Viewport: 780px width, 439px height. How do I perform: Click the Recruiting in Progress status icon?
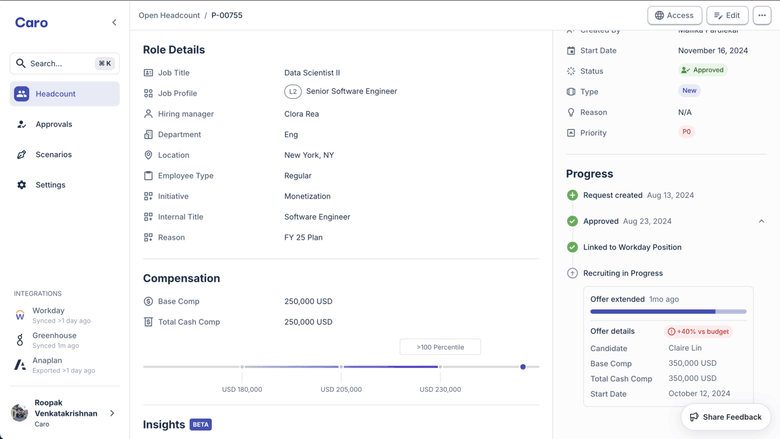pos(572,273)
